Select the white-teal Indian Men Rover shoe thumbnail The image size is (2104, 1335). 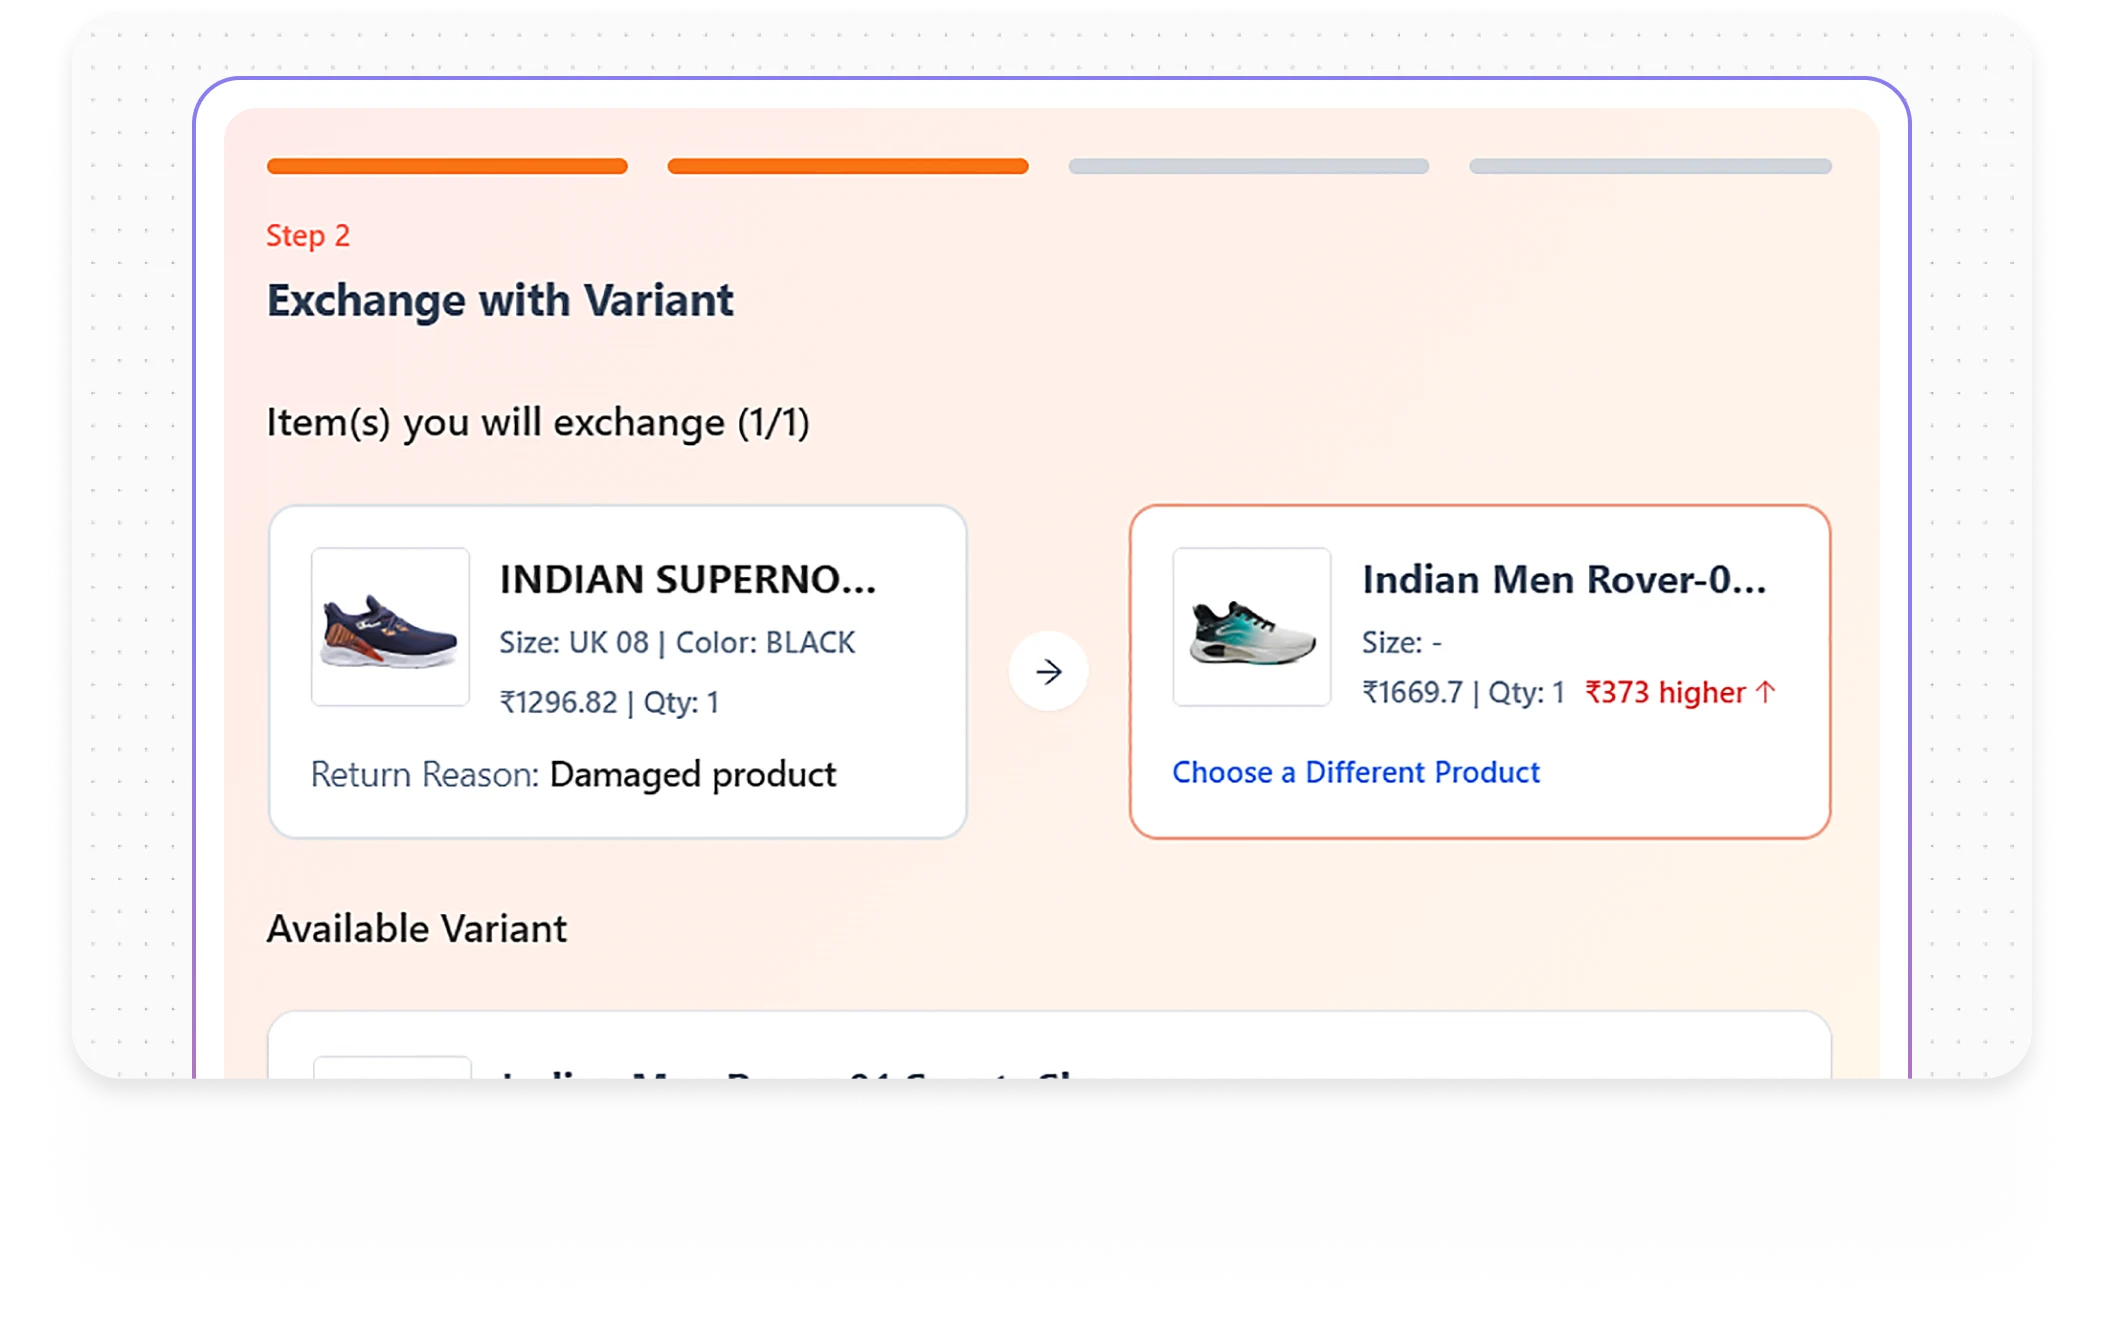[x=1252, y=627]
